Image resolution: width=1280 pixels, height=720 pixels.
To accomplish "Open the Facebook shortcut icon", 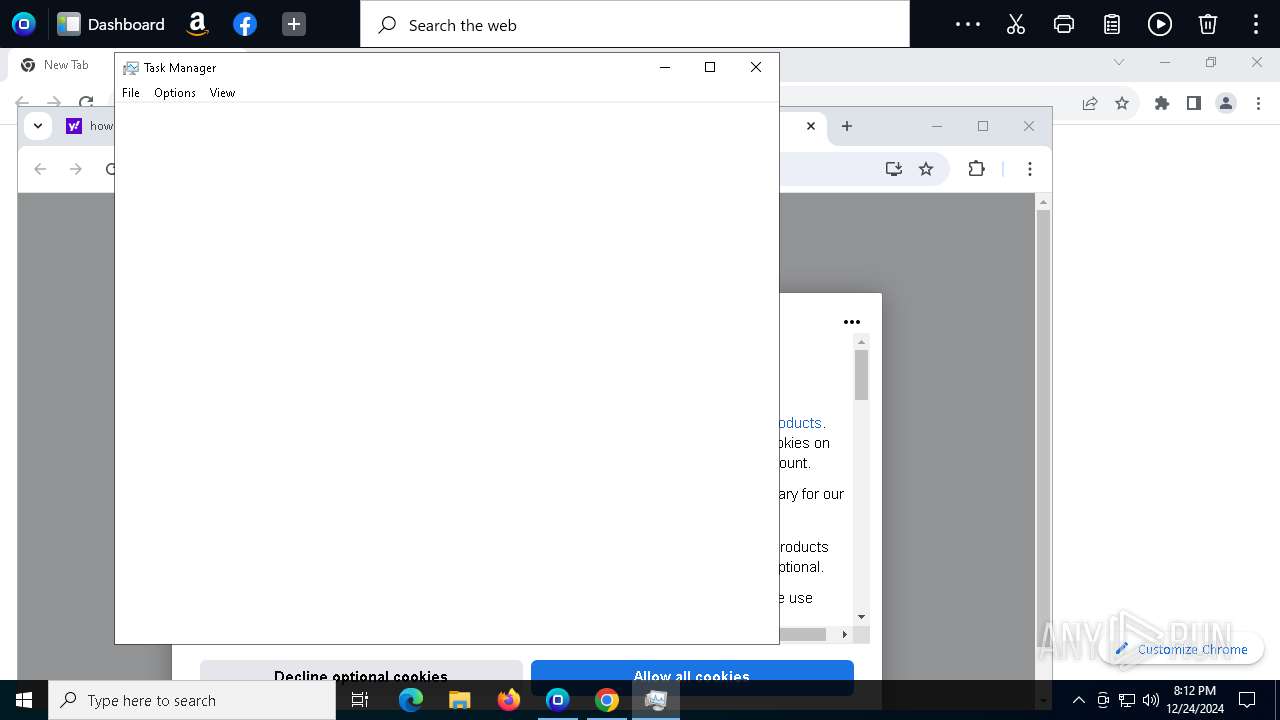I will pos(245,24).
